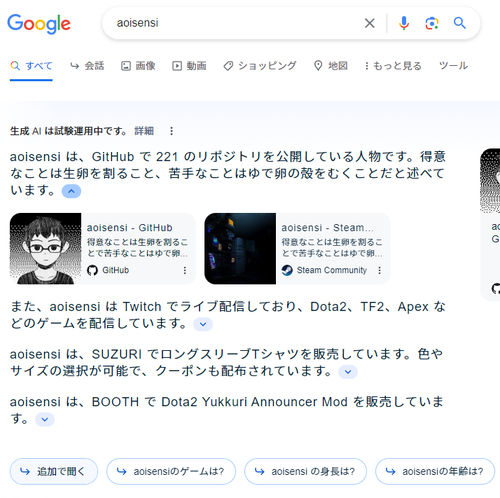Image resolution: width=500 pixels, height=498 pixels.
Task: Go to Google homepage via logo
Action: (39, 24)
